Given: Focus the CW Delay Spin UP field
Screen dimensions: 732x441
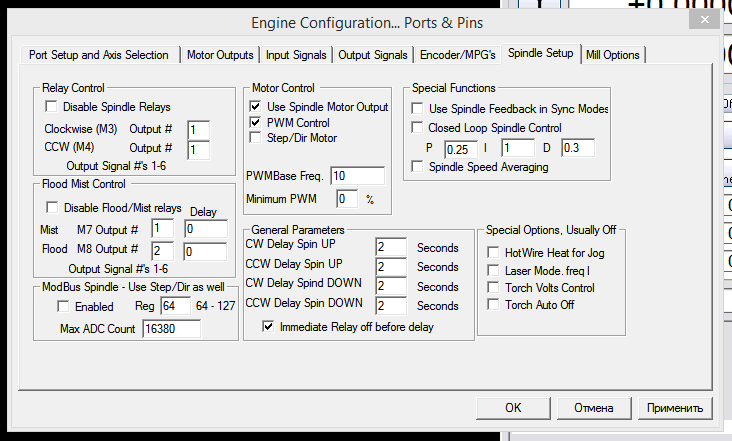Looking at the screenshot, I should (391, 248).
